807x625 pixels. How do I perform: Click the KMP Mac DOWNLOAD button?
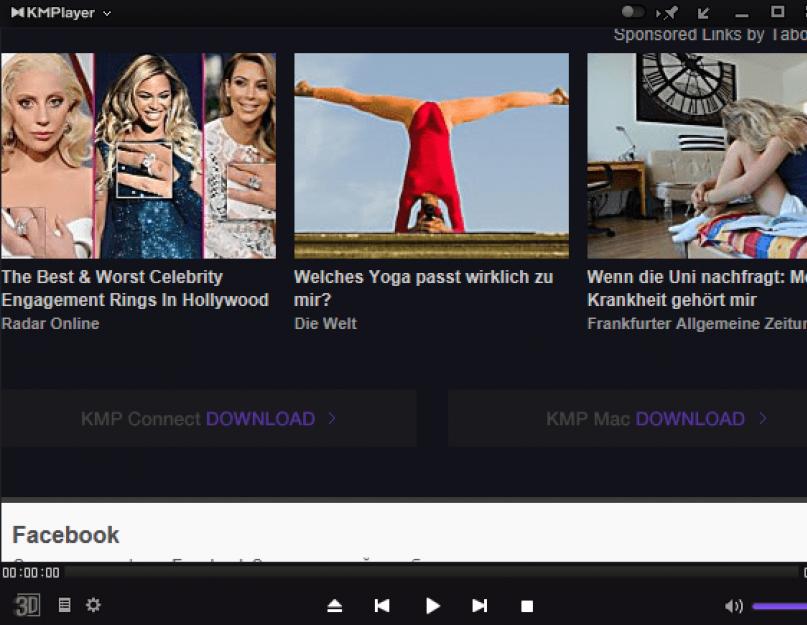[x=627, y=419]
